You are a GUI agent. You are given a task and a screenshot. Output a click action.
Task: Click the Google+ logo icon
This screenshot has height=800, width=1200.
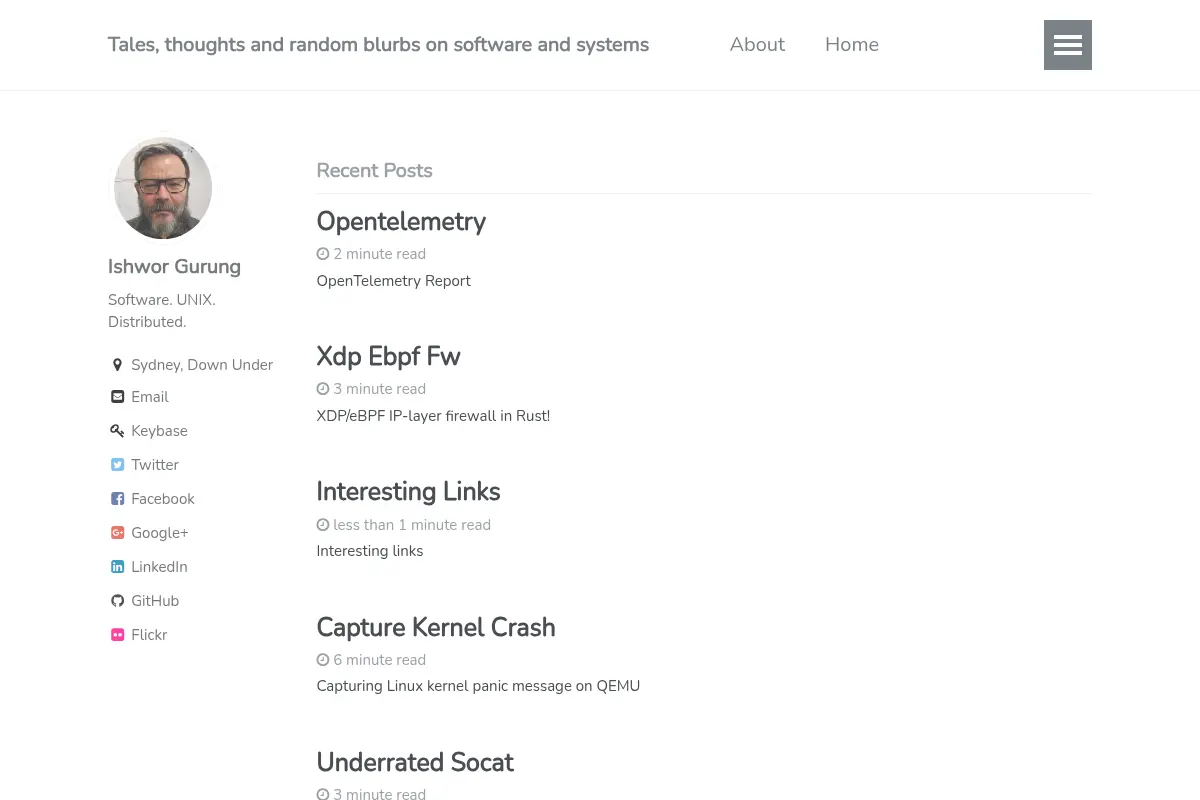tap(117, 533)
